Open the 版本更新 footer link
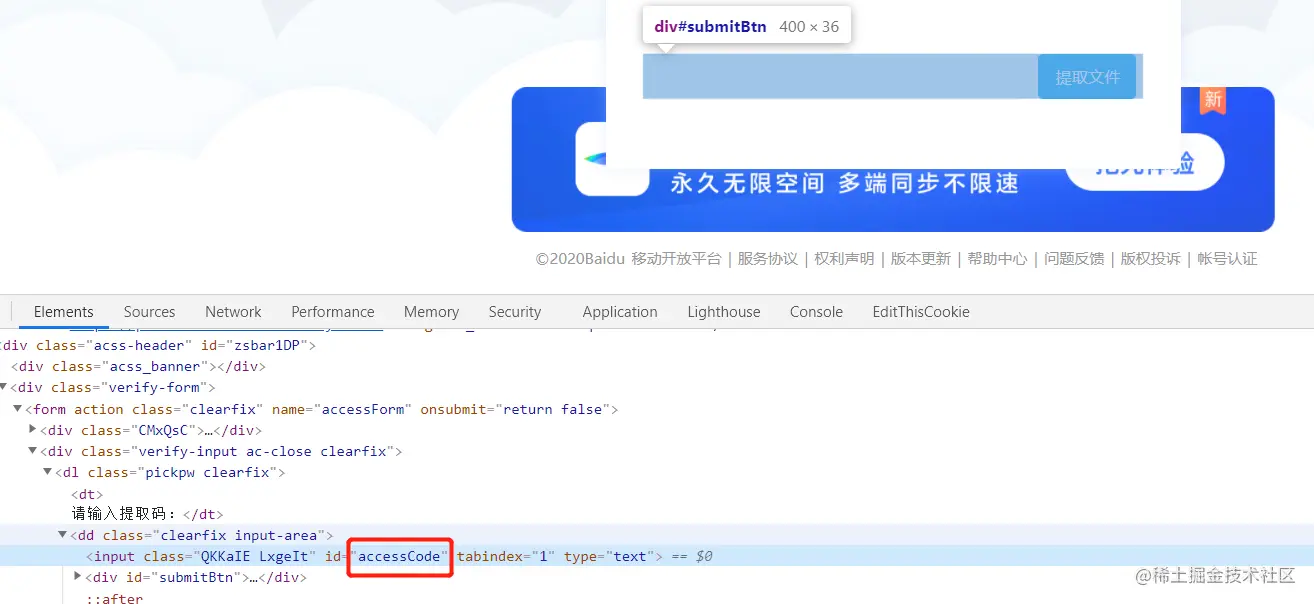1314x604 pixels. 921,259
